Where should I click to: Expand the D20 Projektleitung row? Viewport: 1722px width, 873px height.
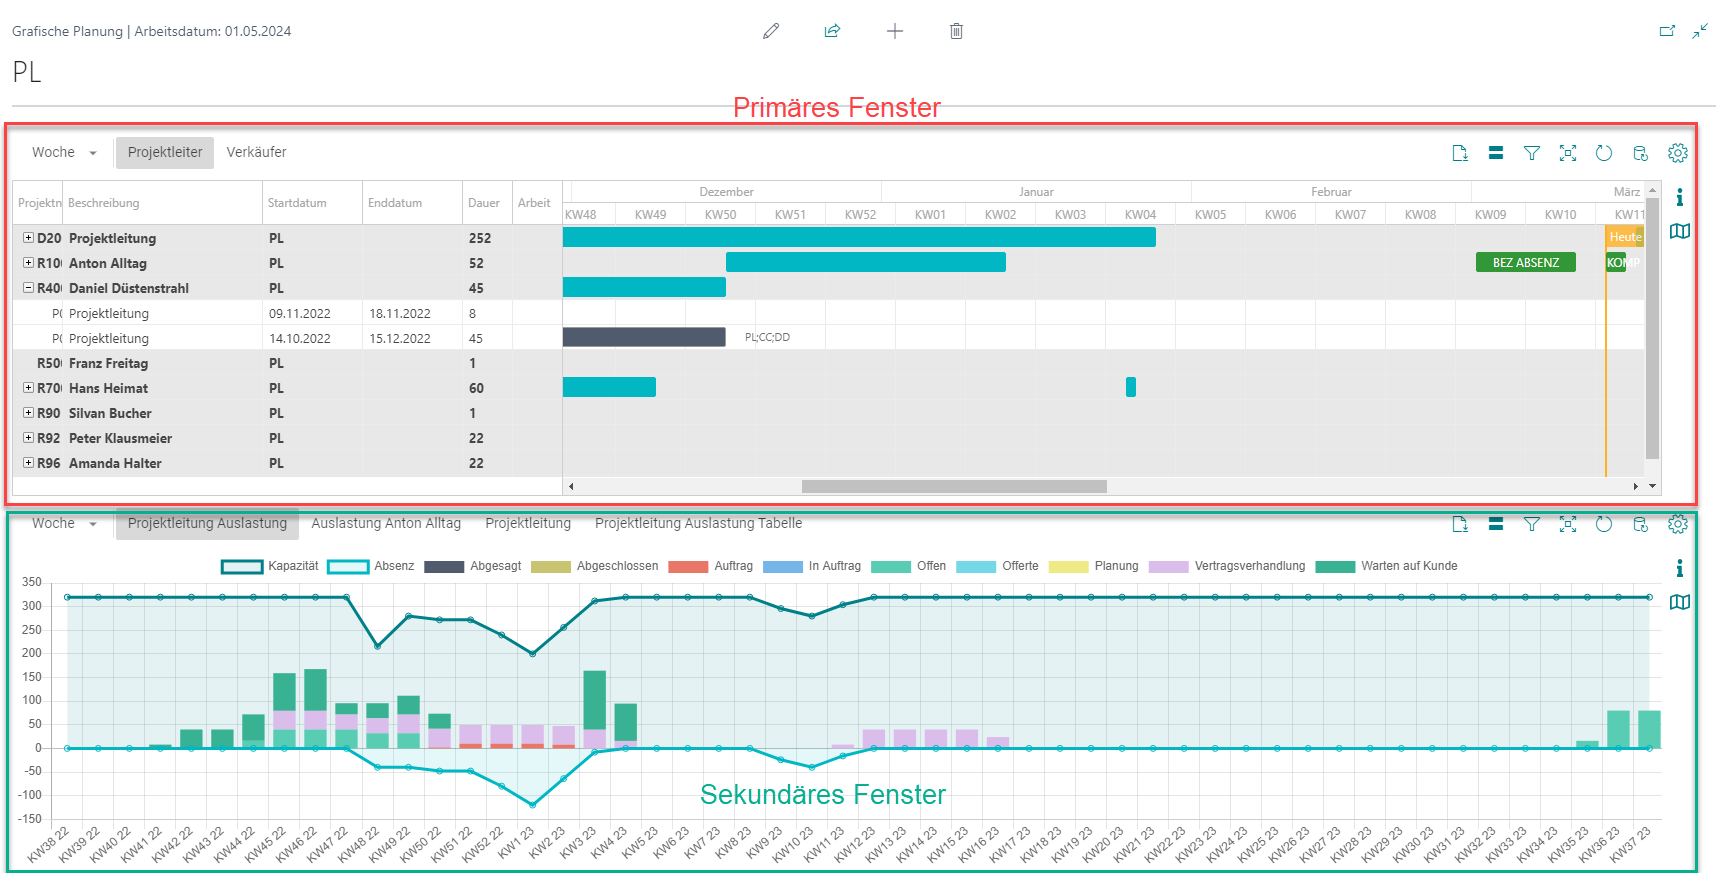pyautogui.click(x=28, y=238)
